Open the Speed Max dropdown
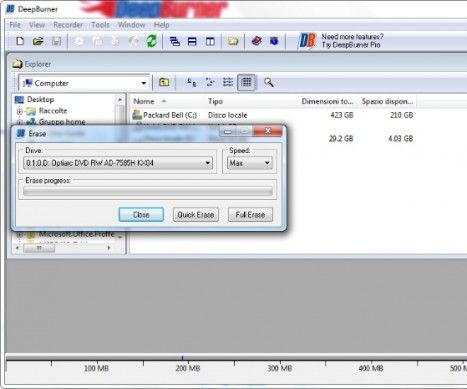 tap(250, 163)
